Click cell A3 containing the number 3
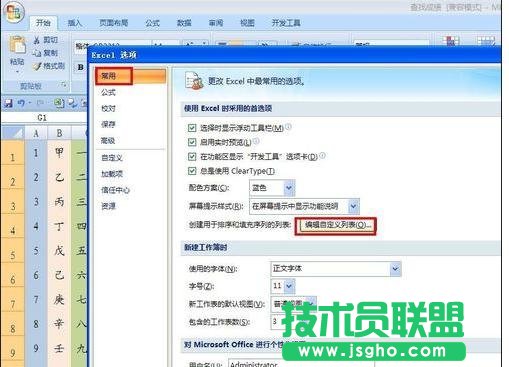 tap(36, 202)
